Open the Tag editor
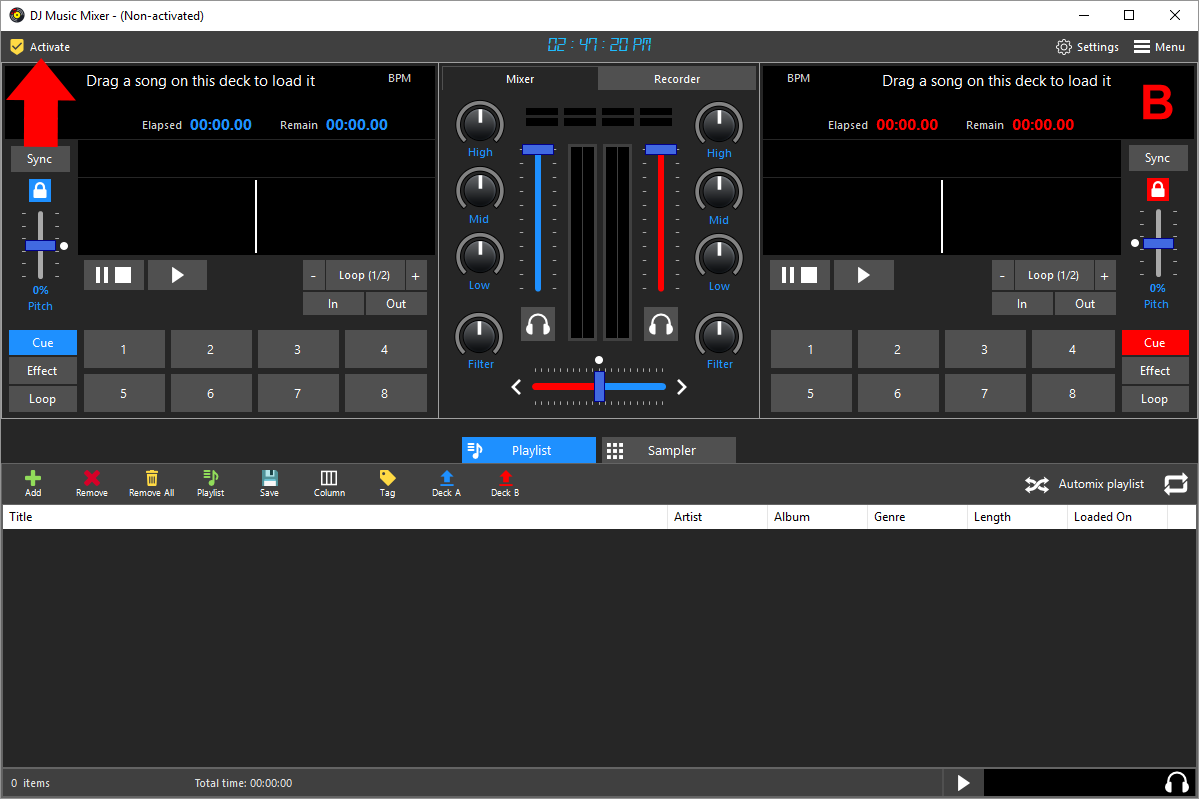The height and width of the screenshot is (799, 1199). point(387,483)
